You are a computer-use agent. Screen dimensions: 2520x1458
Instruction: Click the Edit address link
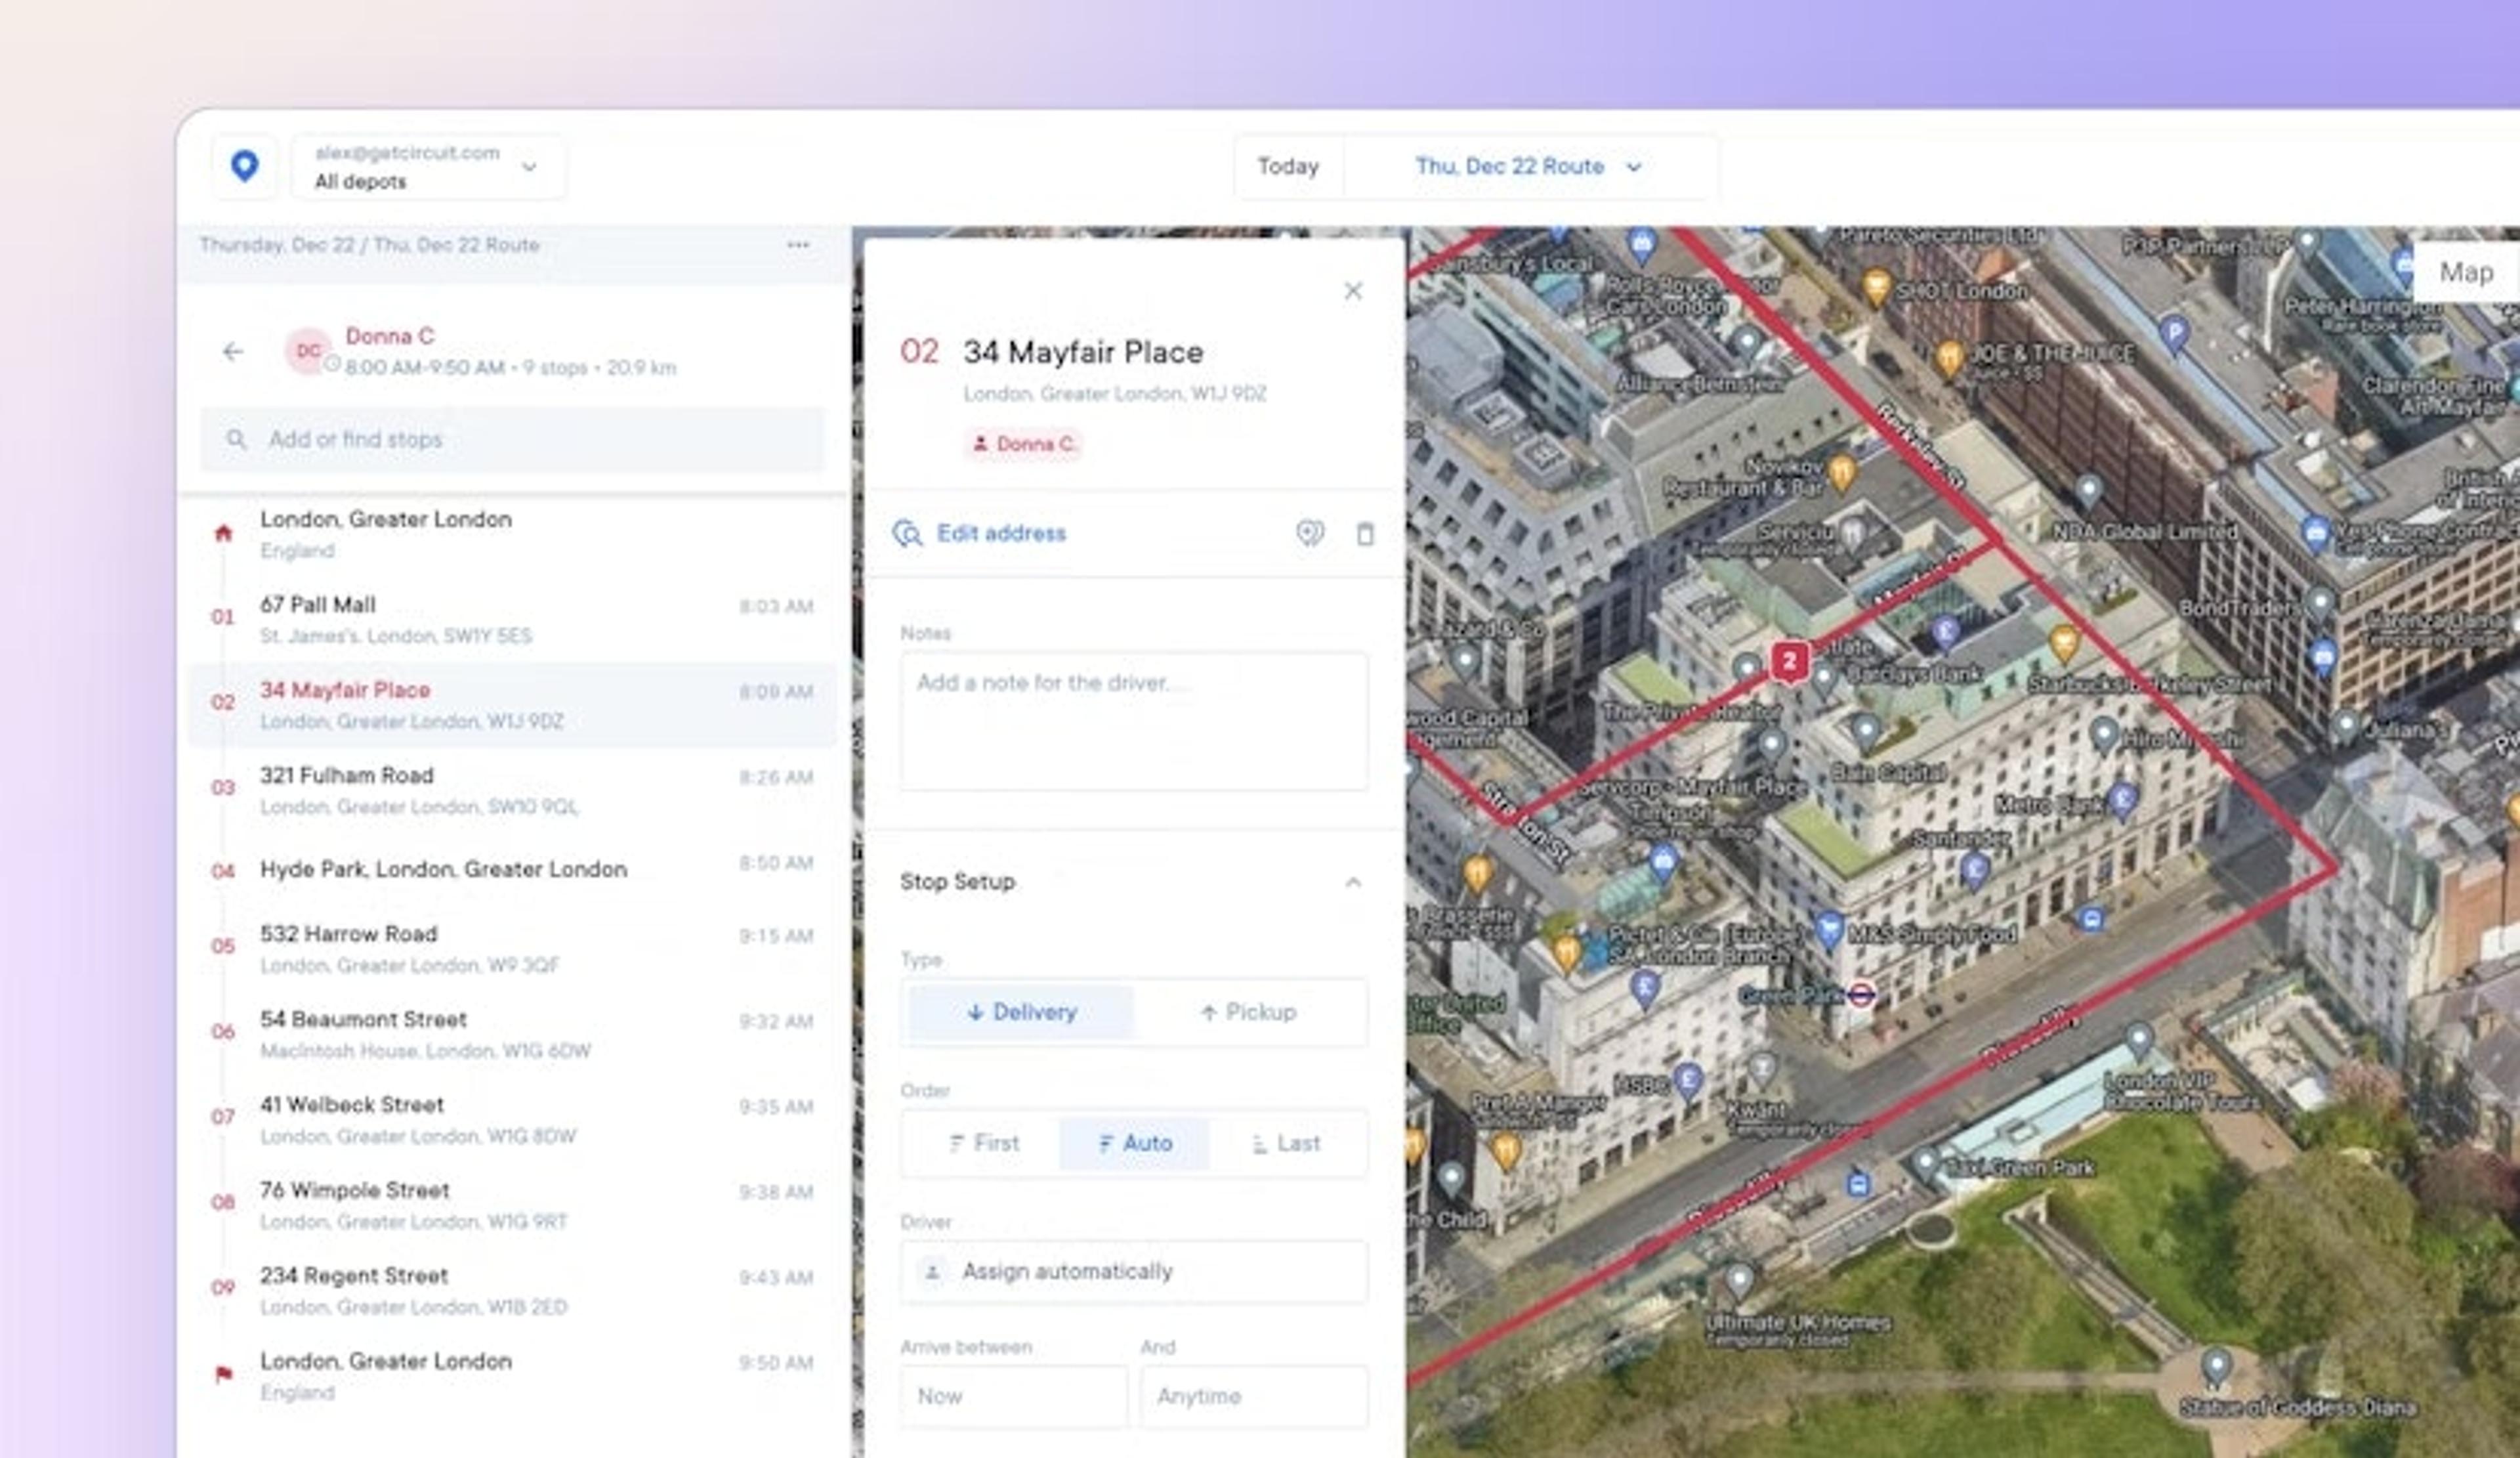[x=999, y=533]
